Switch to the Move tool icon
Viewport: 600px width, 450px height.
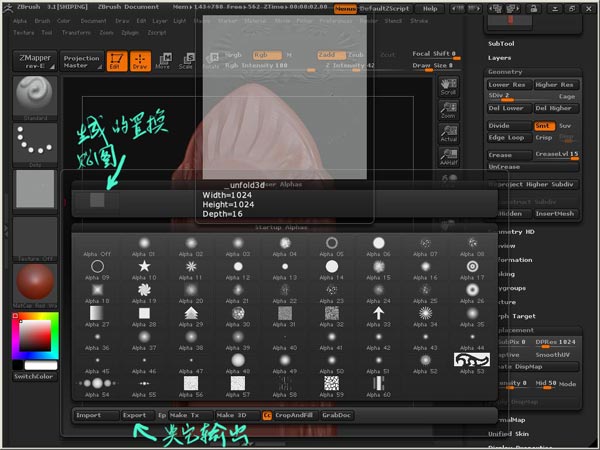click(163, 61)
